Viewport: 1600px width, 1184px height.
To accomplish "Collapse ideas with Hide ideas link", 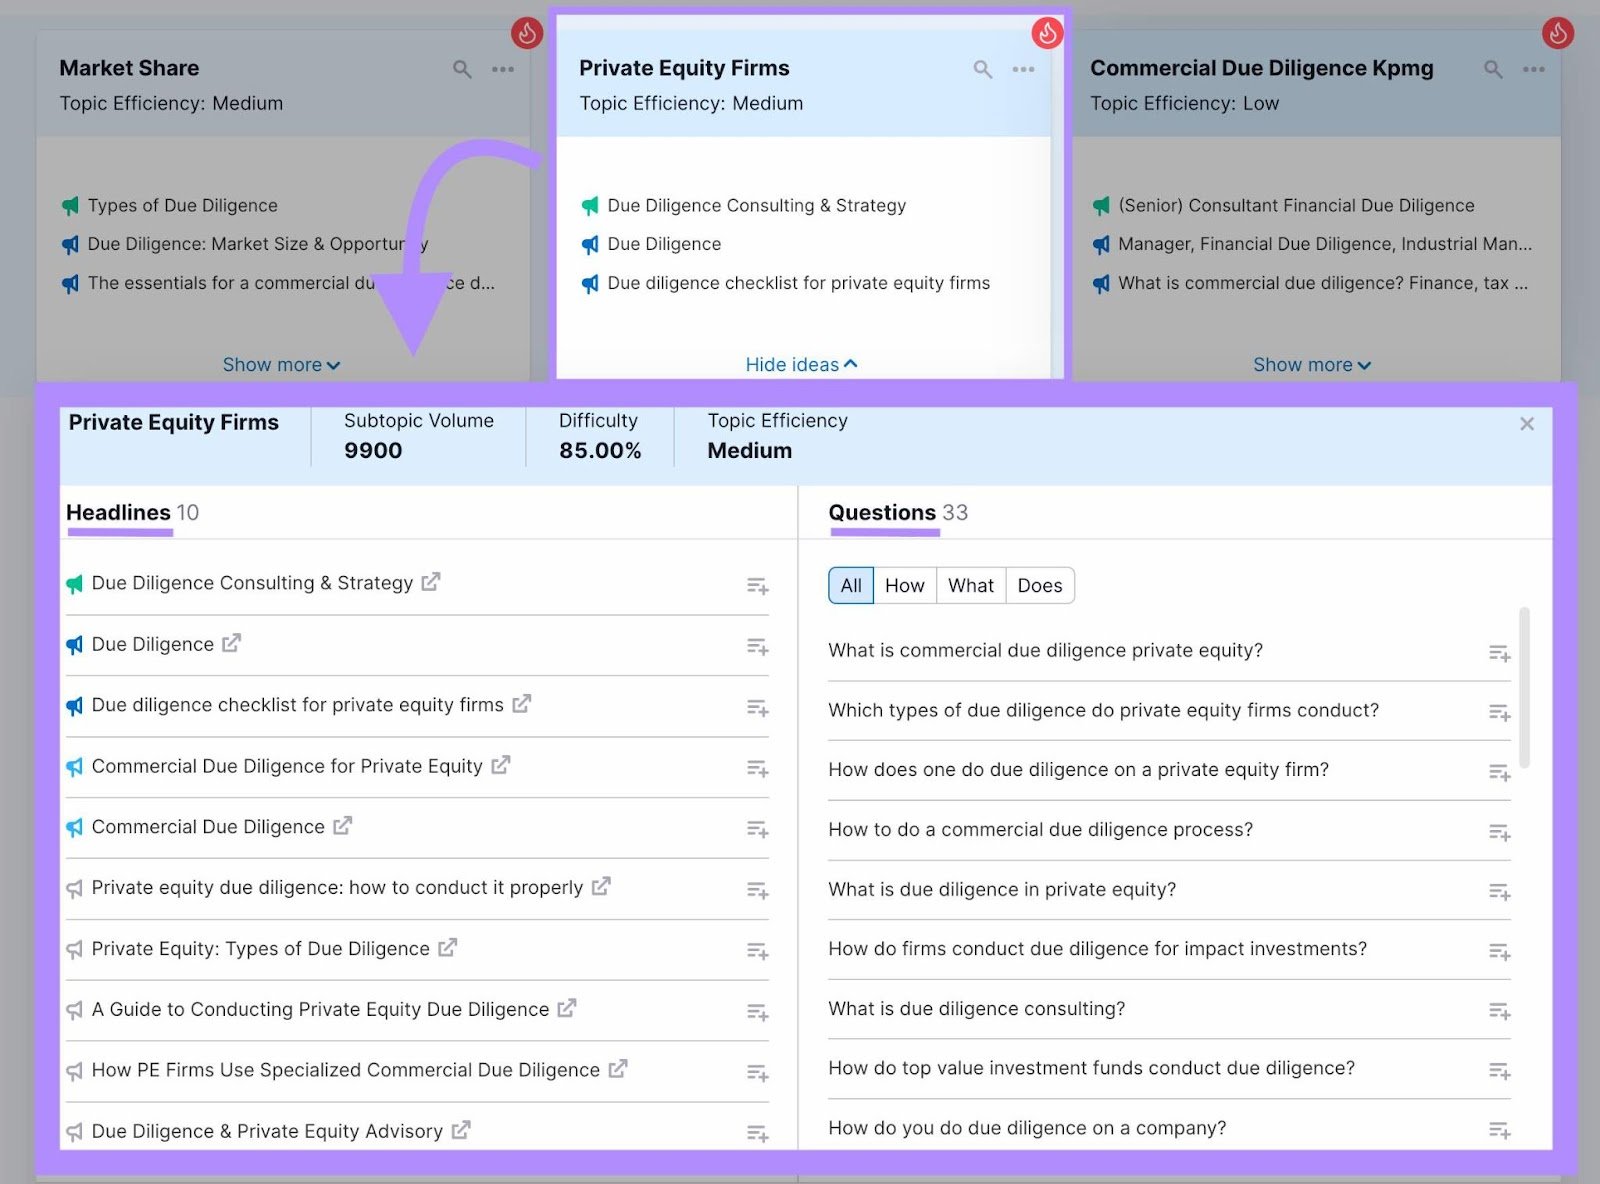I will pyautogui.click(x=801, y=364).
